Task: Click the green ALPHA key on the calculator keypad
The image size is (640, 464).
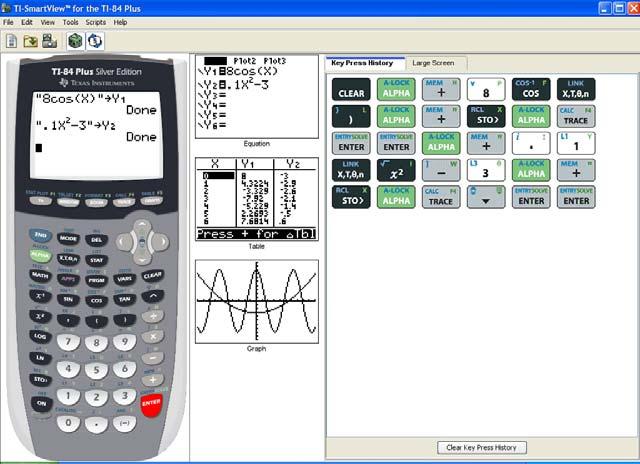Action: click(40, 255)
